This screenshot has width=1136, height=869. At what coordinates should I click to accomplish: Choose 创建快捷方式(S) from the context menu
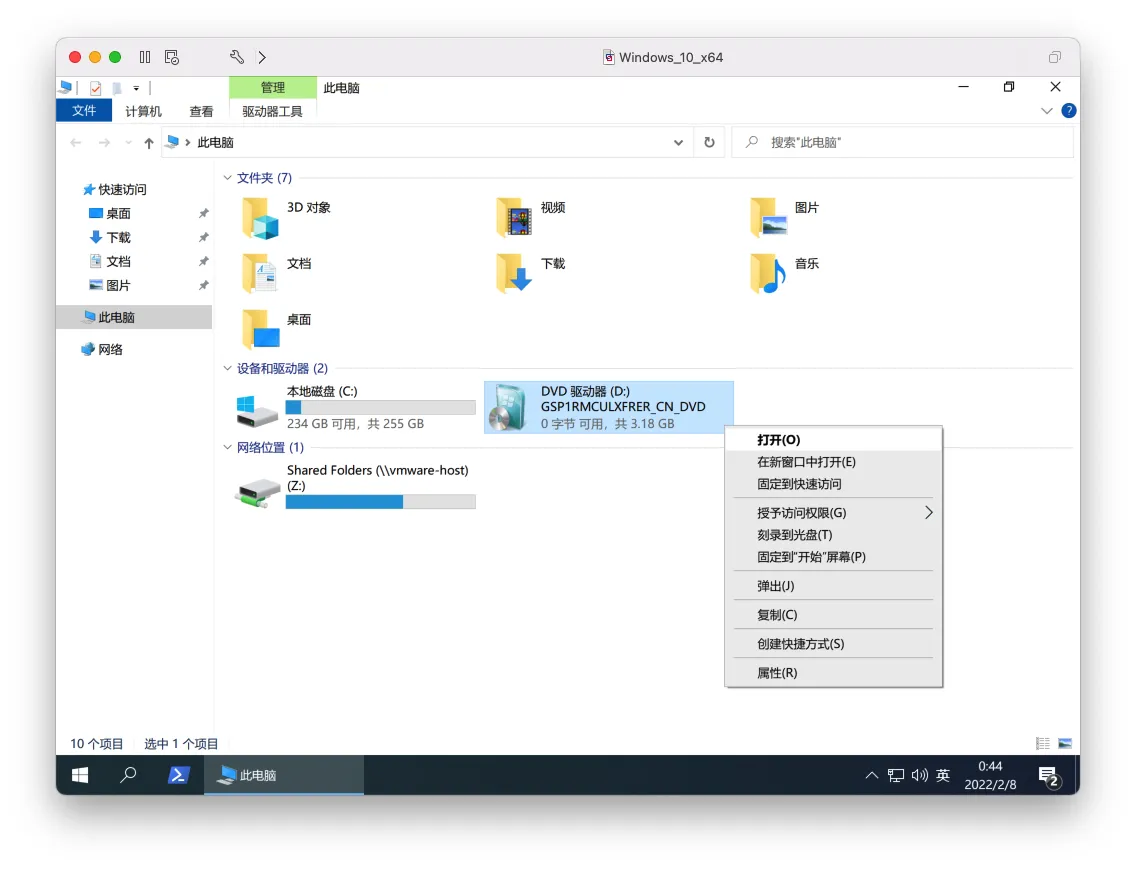833,644
